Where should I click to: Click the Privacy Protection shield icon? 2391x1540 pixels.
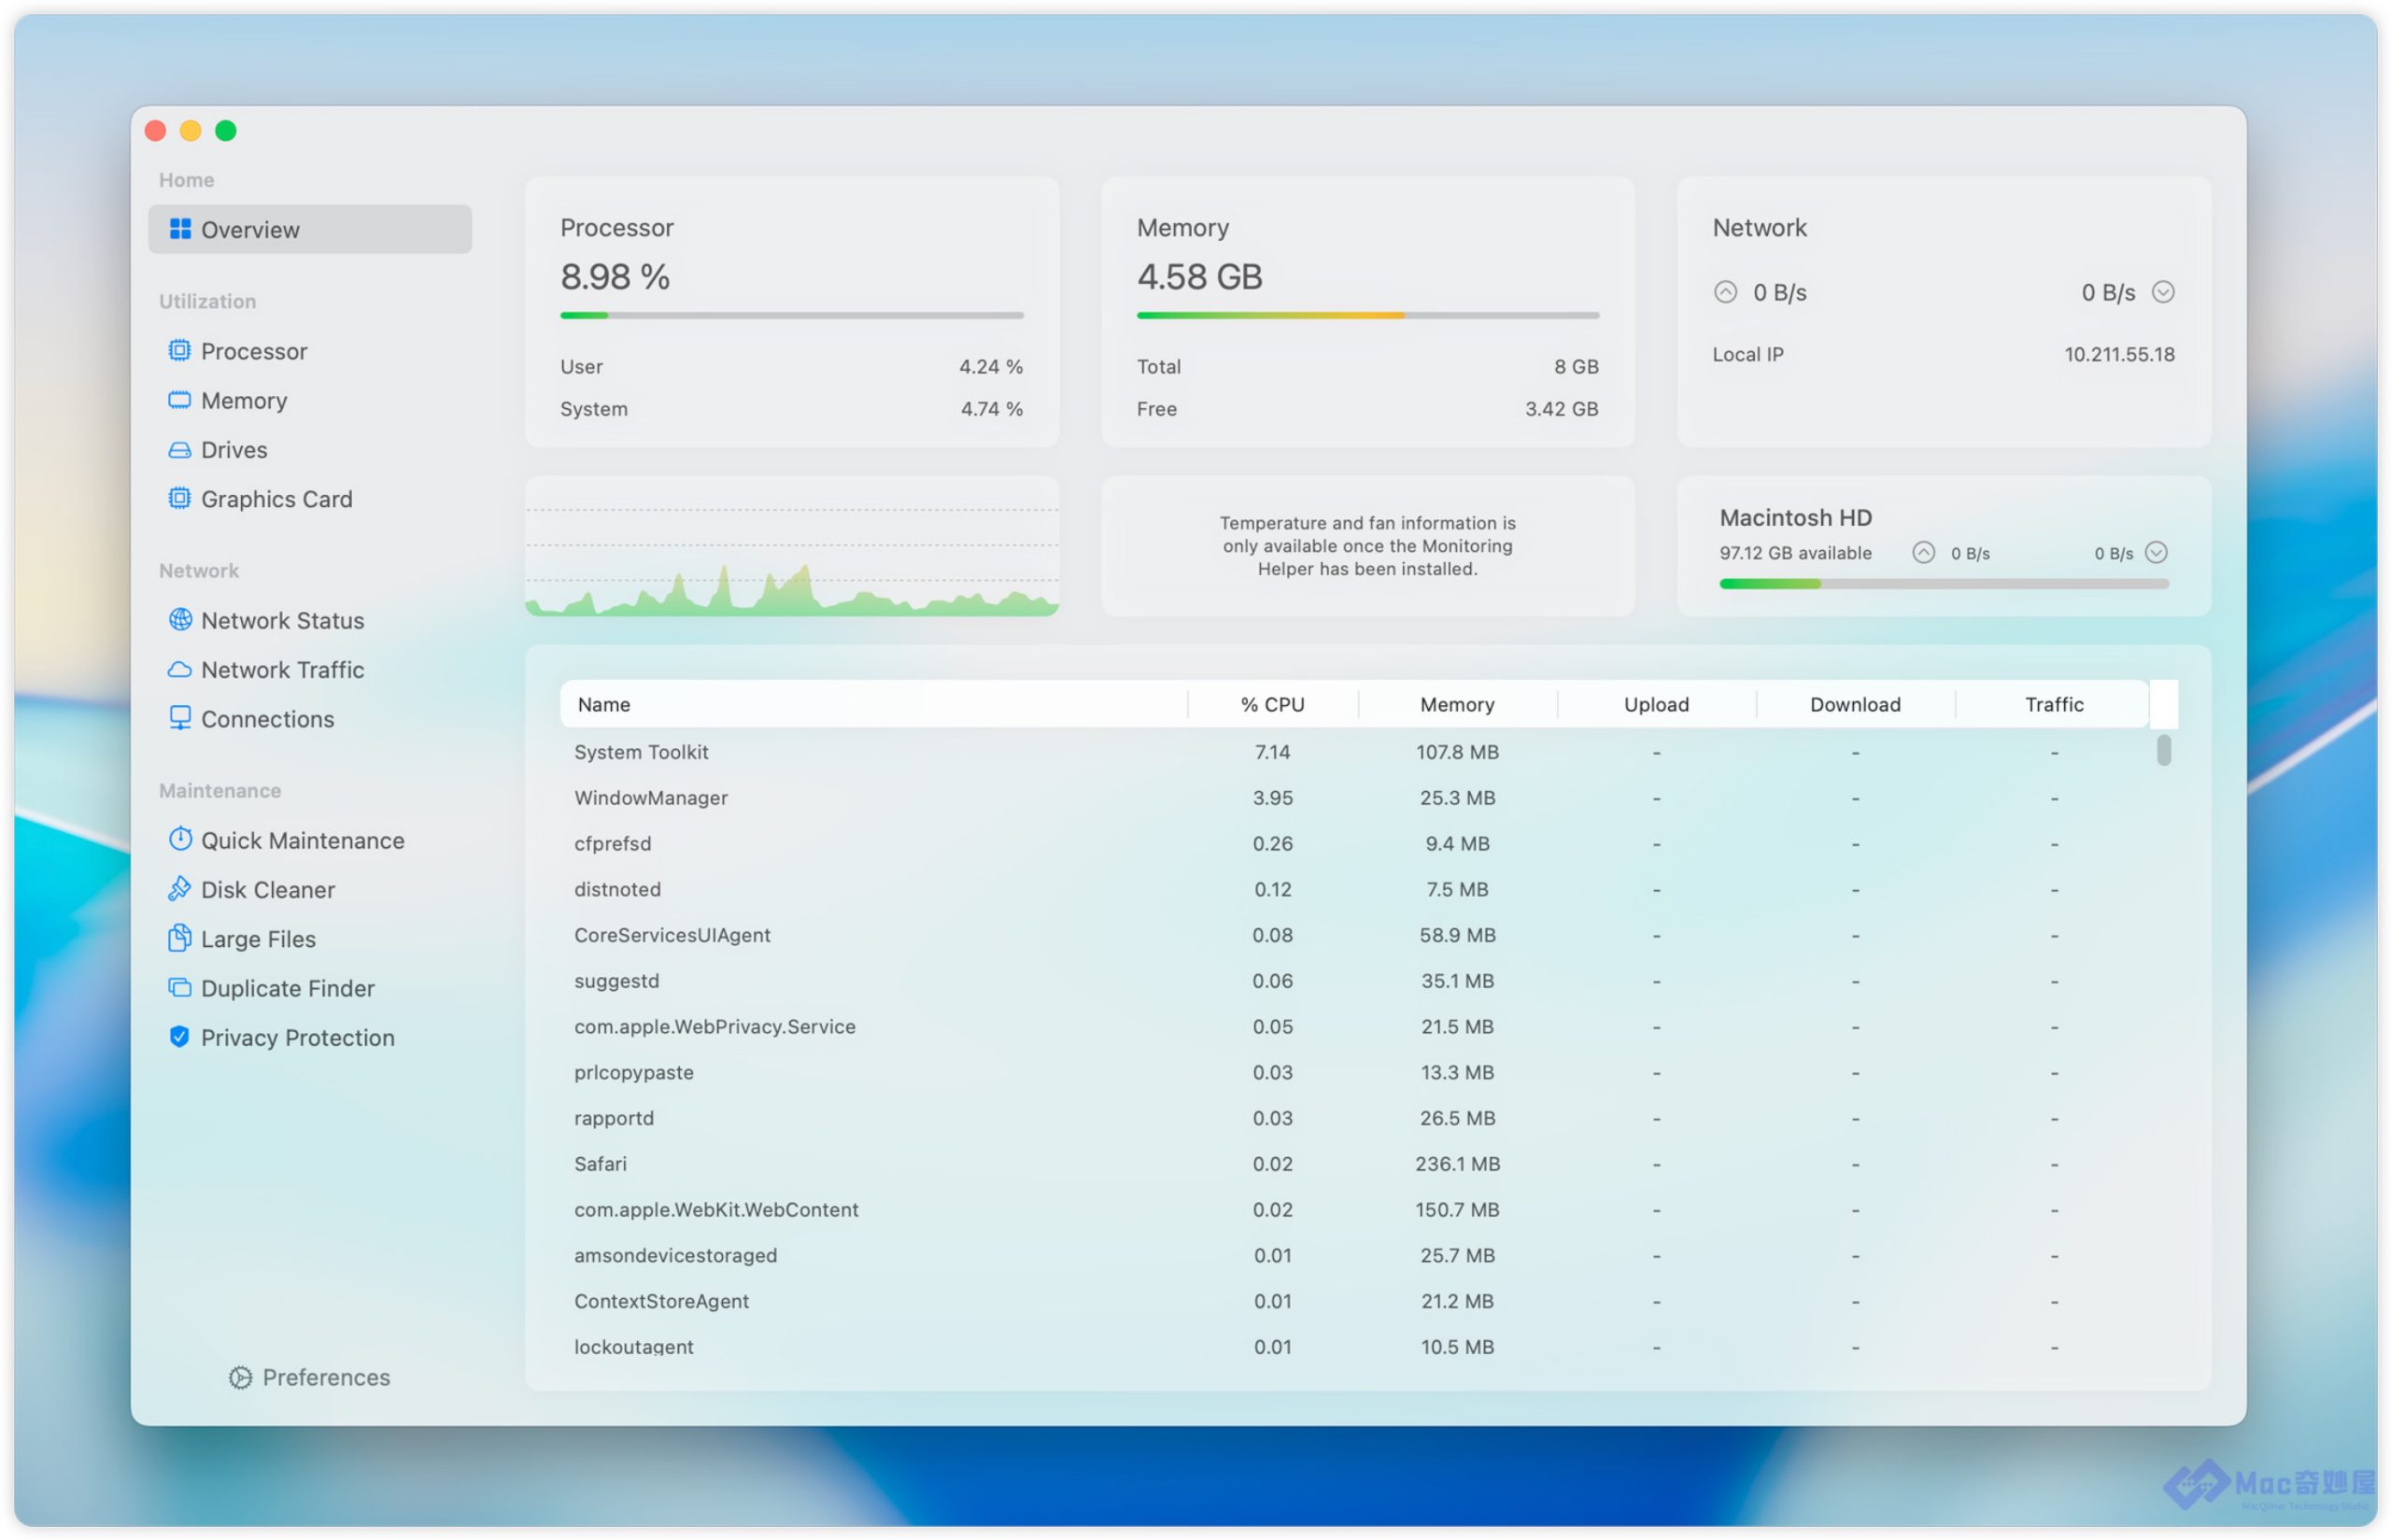(179, 1037)
